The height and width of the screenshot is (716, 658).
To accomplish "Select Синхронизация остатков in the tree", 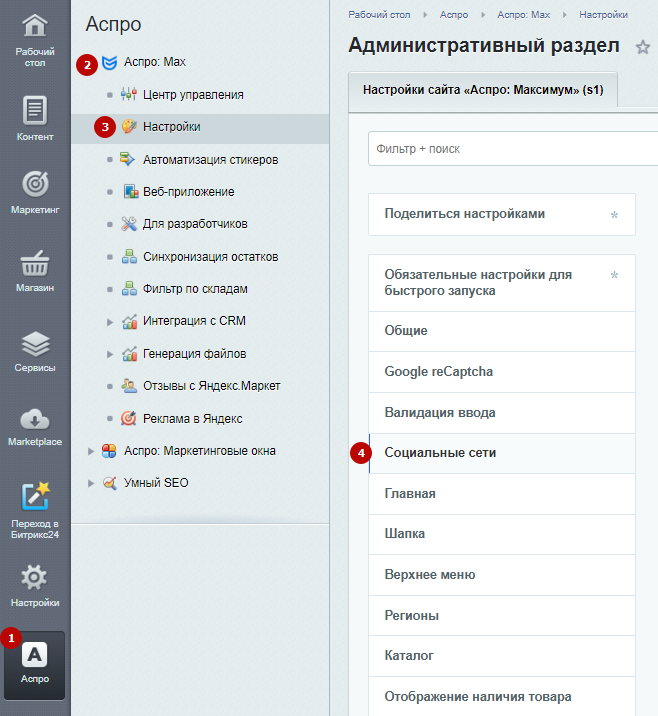I will [x=211, y=257].
